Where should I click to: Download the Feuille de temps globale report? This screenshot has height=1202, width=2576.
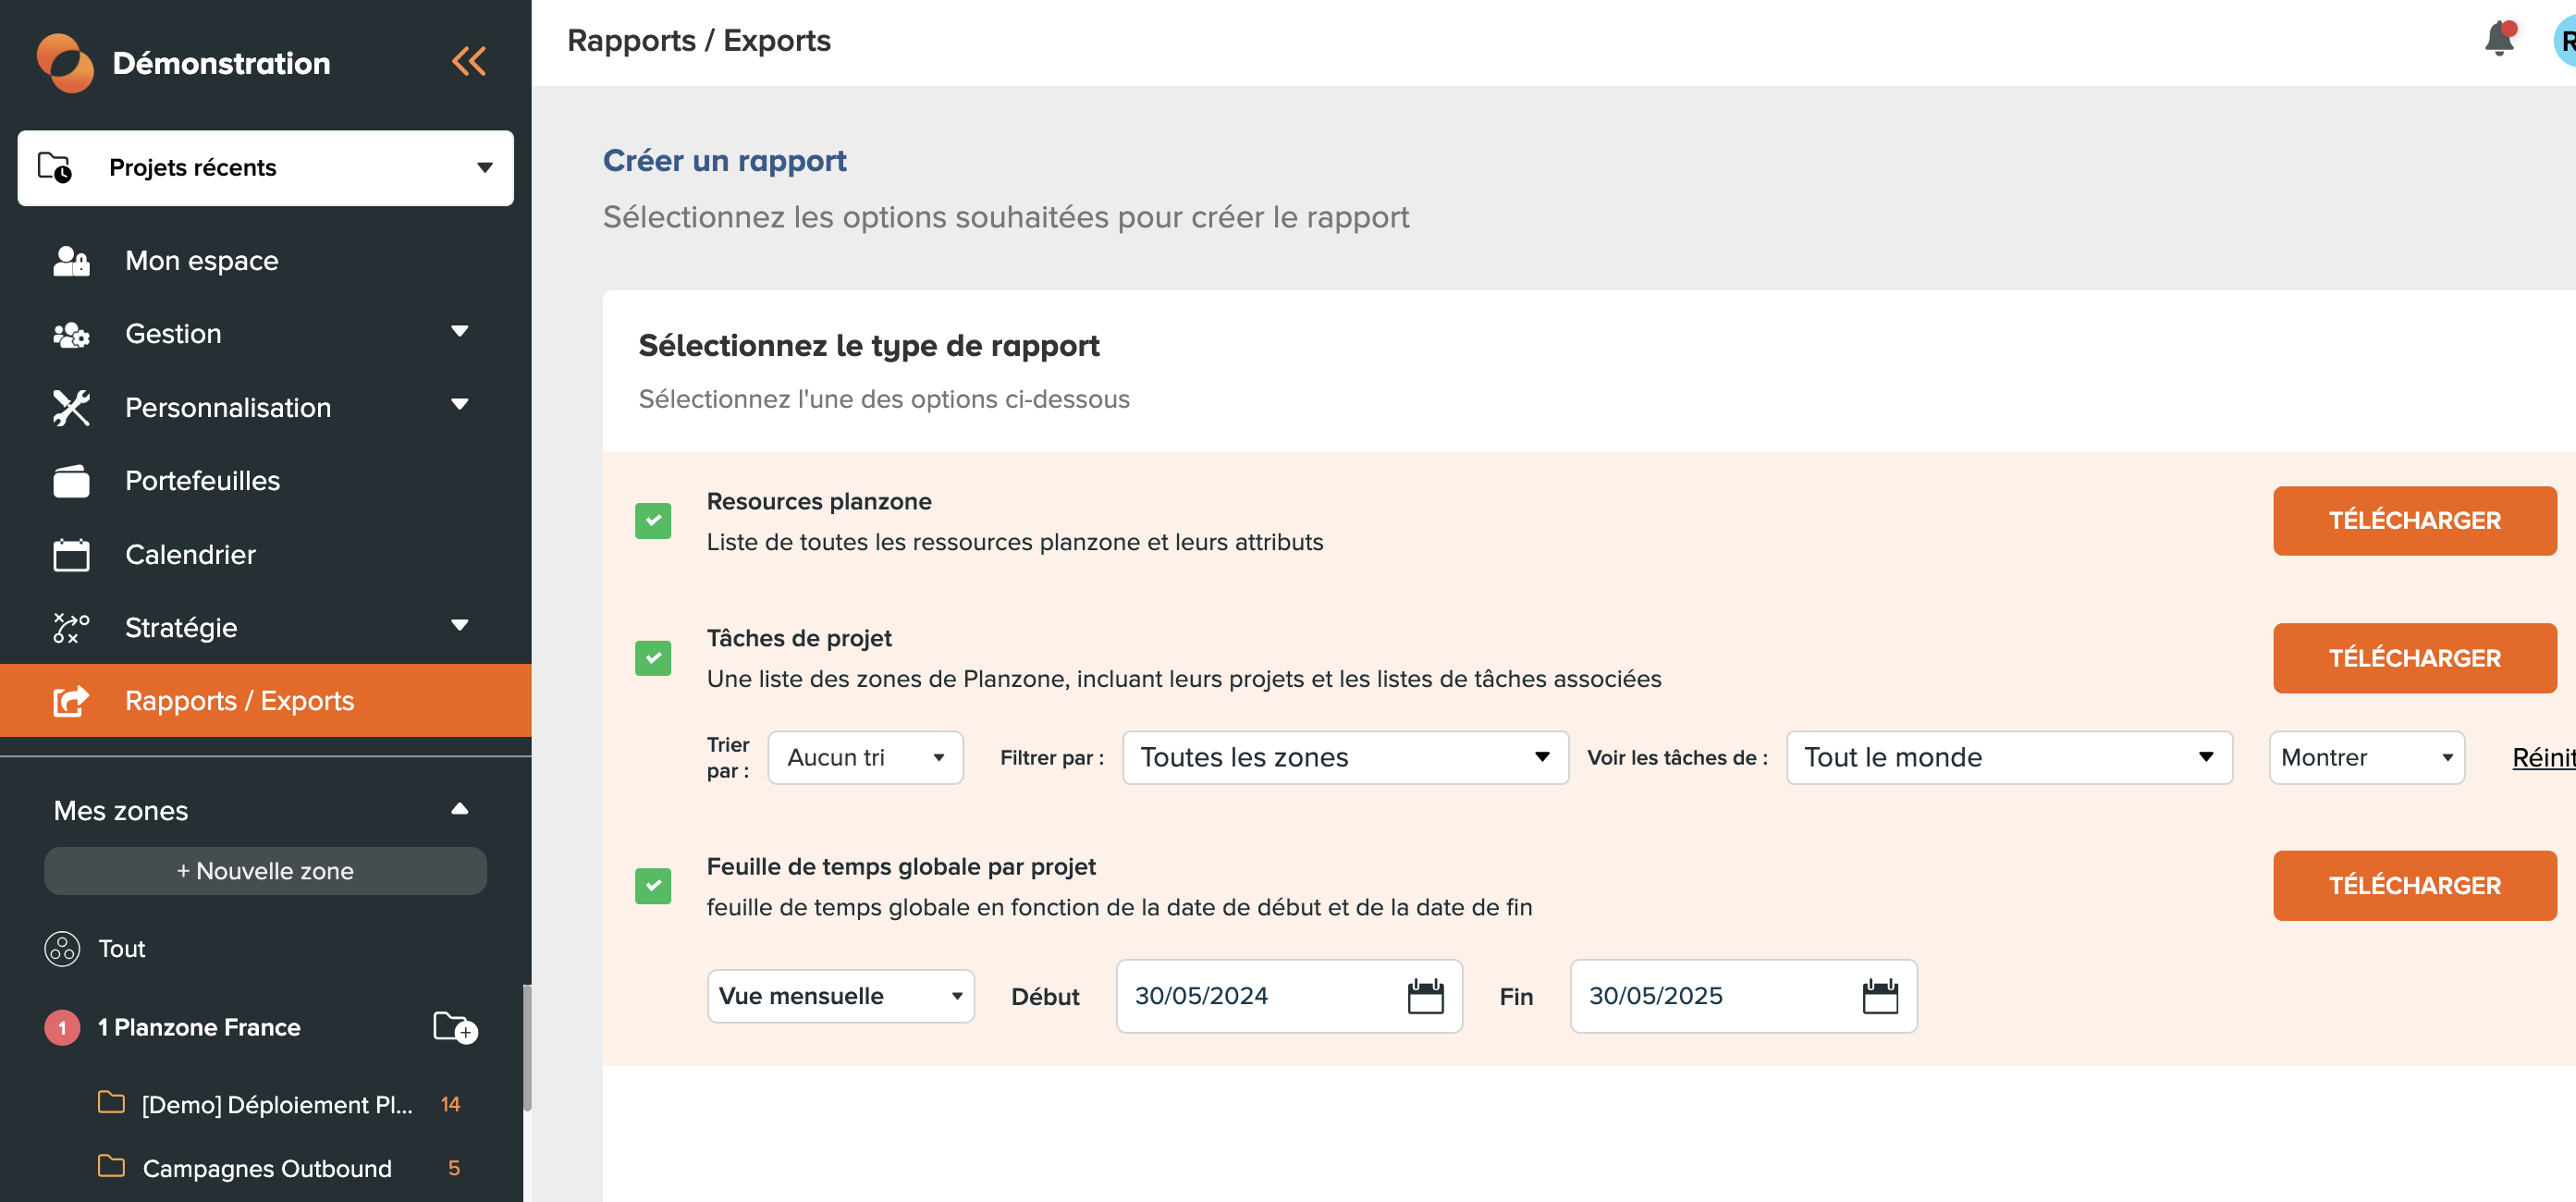pos(2414,886)
